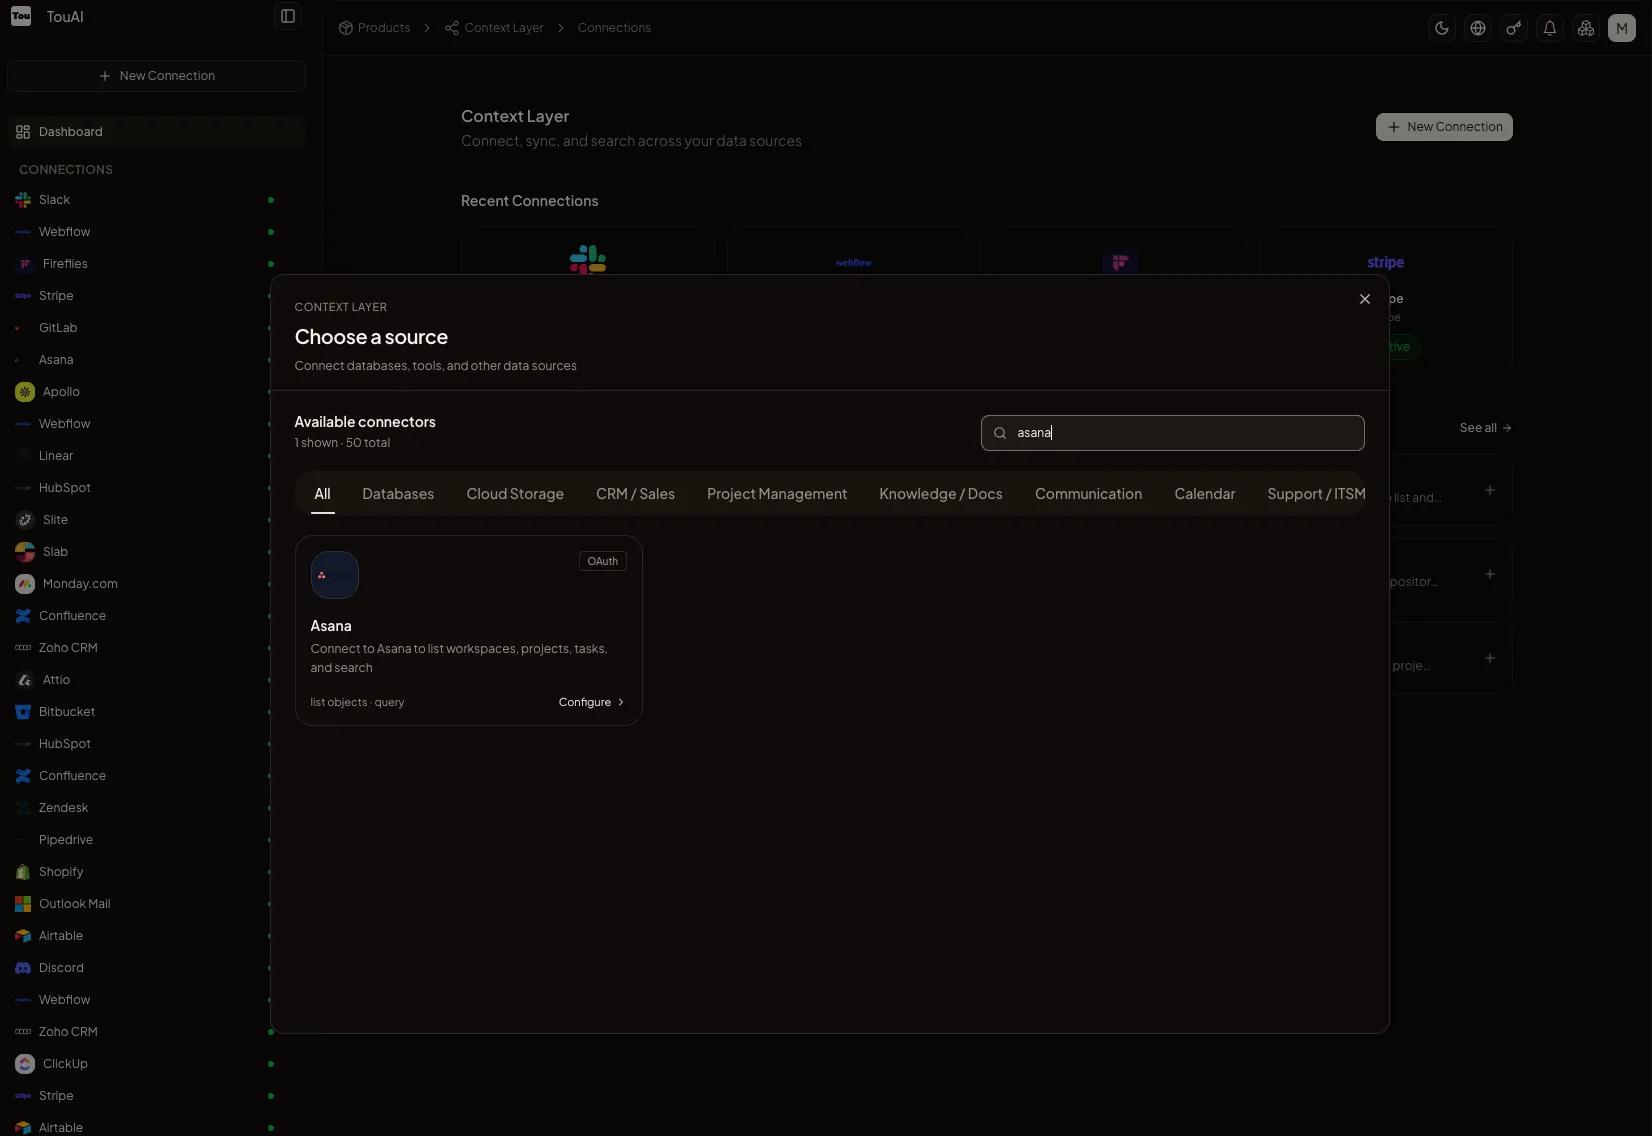The width and height of the screenshot is (1652, 1136).
Task: Click New Connection in sidebar
Action: click(157, 76)
